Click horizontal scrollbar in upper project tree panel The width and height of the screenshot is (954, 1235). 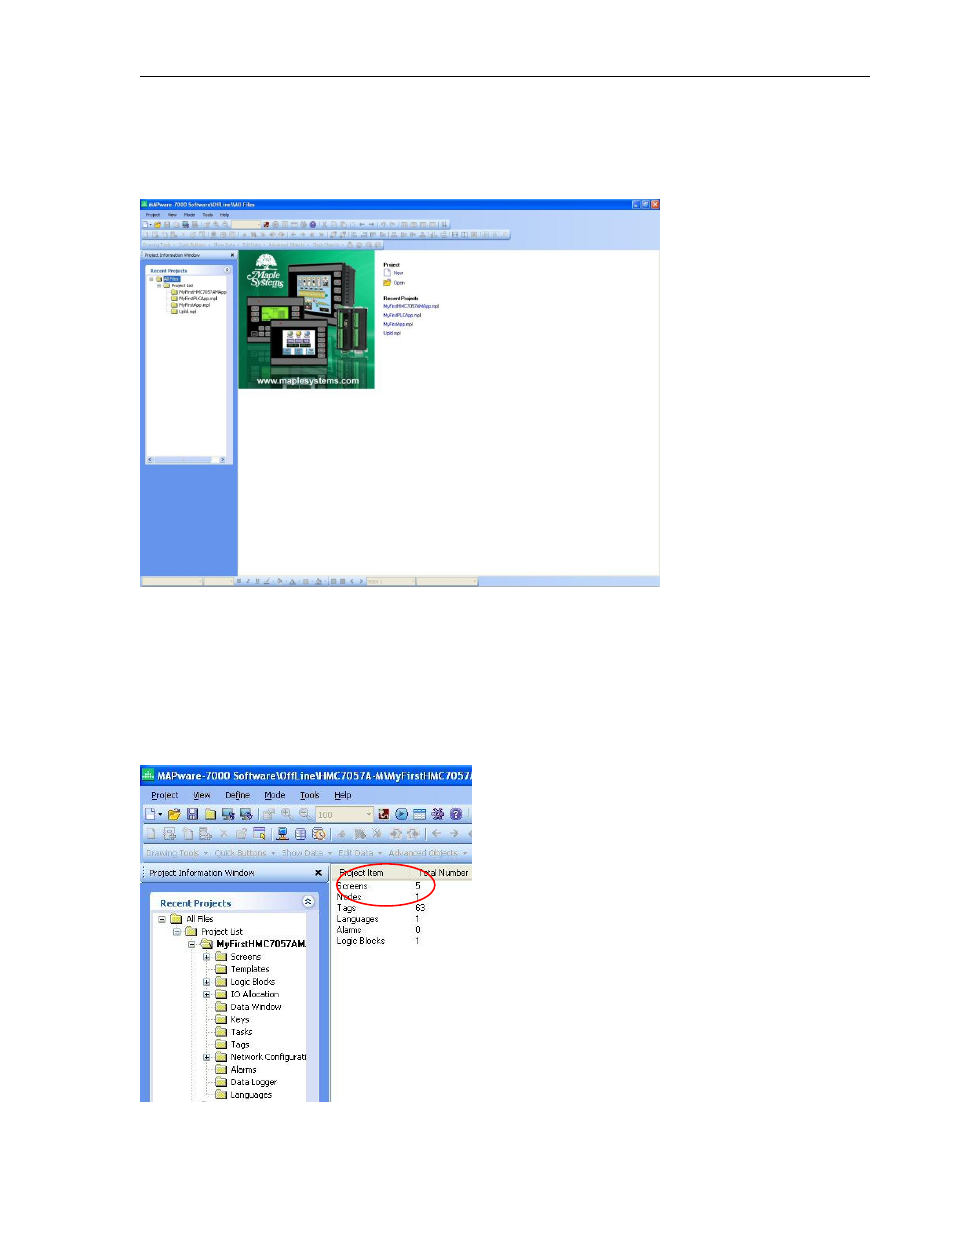pyautogui.click(x=187, y=460)
